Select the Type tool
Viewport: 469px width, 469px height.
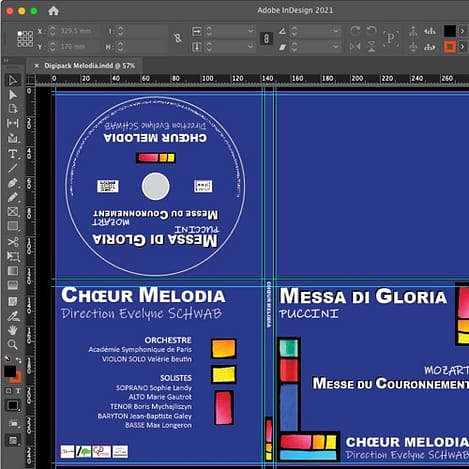13,154
